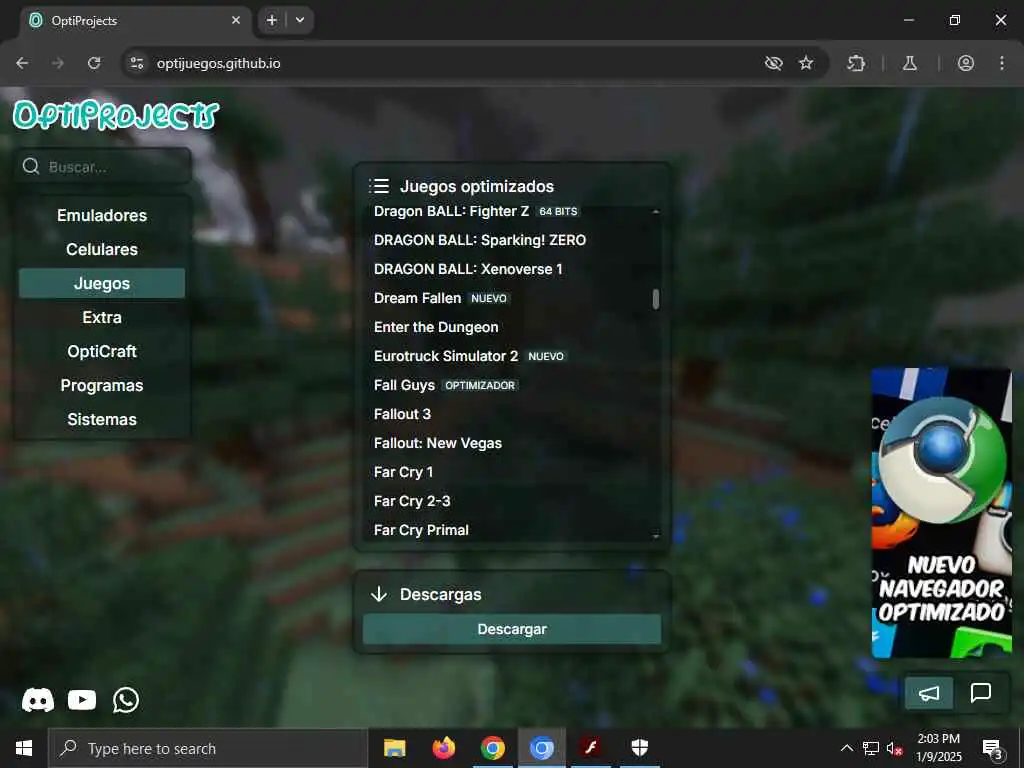Launch Firefox from the taskbar
The width and height of the screenshot is (1024, 768).
pyautogui.click(x=443, y=748)
